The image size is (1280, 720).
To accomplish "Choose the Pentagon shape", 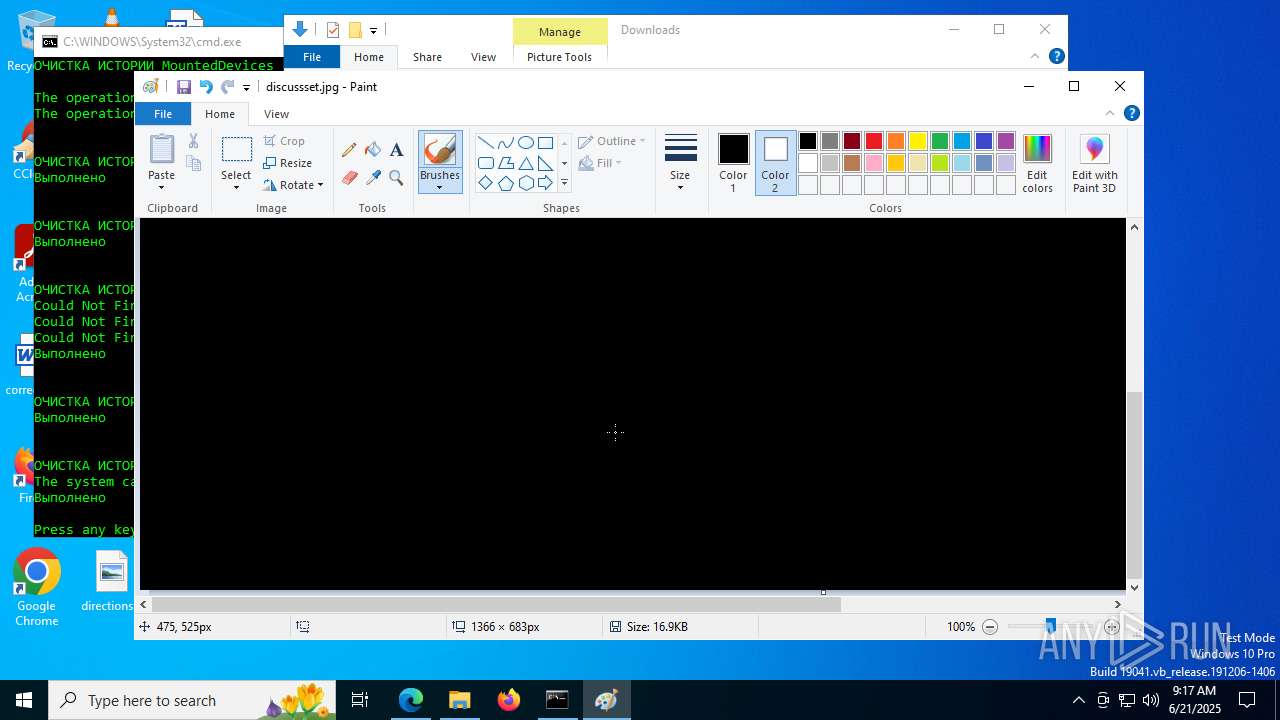I will [505, 183].
